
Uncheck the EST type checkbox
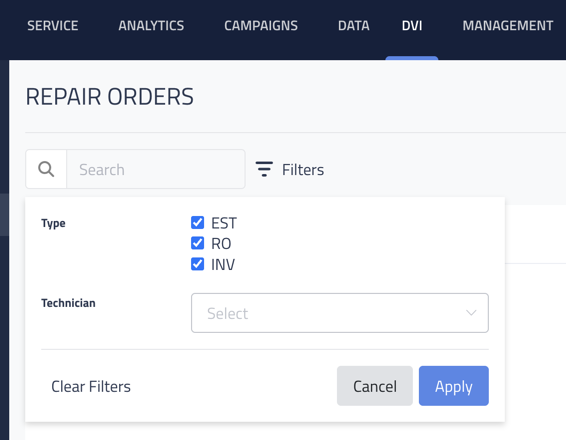tap(197, 223)
